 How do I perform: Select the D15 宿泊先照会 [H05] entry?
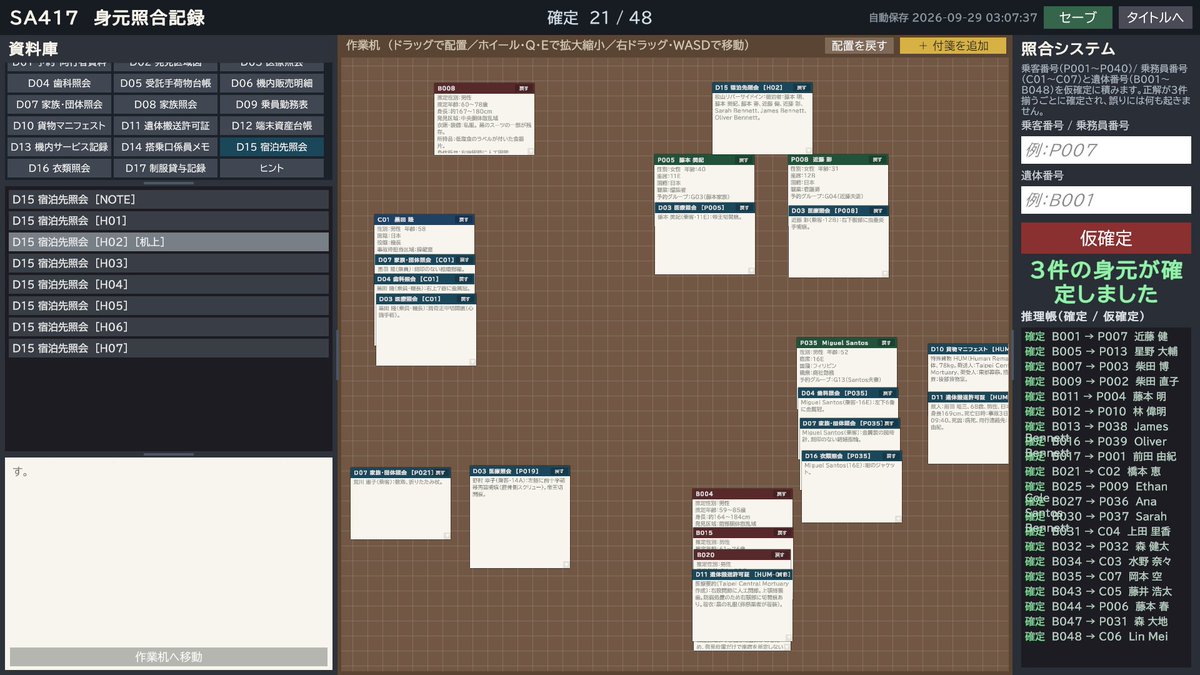tap(168, 306)
